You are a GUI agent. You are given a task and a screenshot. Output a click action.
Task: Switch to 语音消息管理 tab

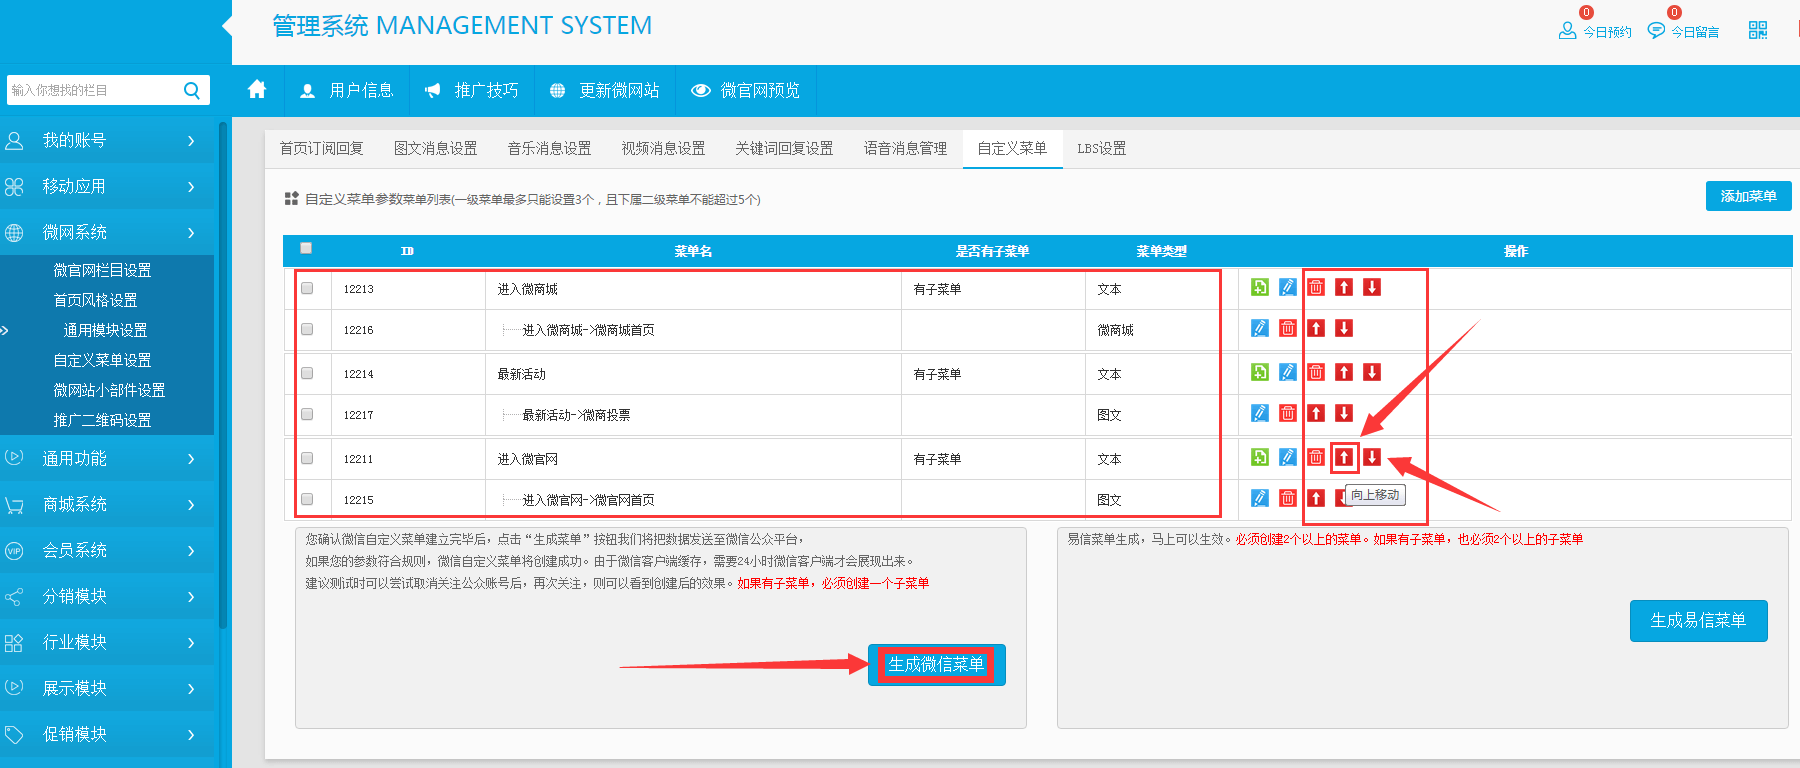(x=905, y=149)
